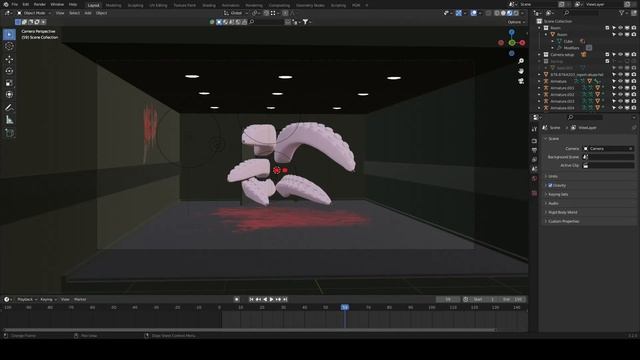Image resolution: width=640 pixels, height=360 pixels.
Task: Switch to the Modeling workspace tab
Action: coord(113,5)
